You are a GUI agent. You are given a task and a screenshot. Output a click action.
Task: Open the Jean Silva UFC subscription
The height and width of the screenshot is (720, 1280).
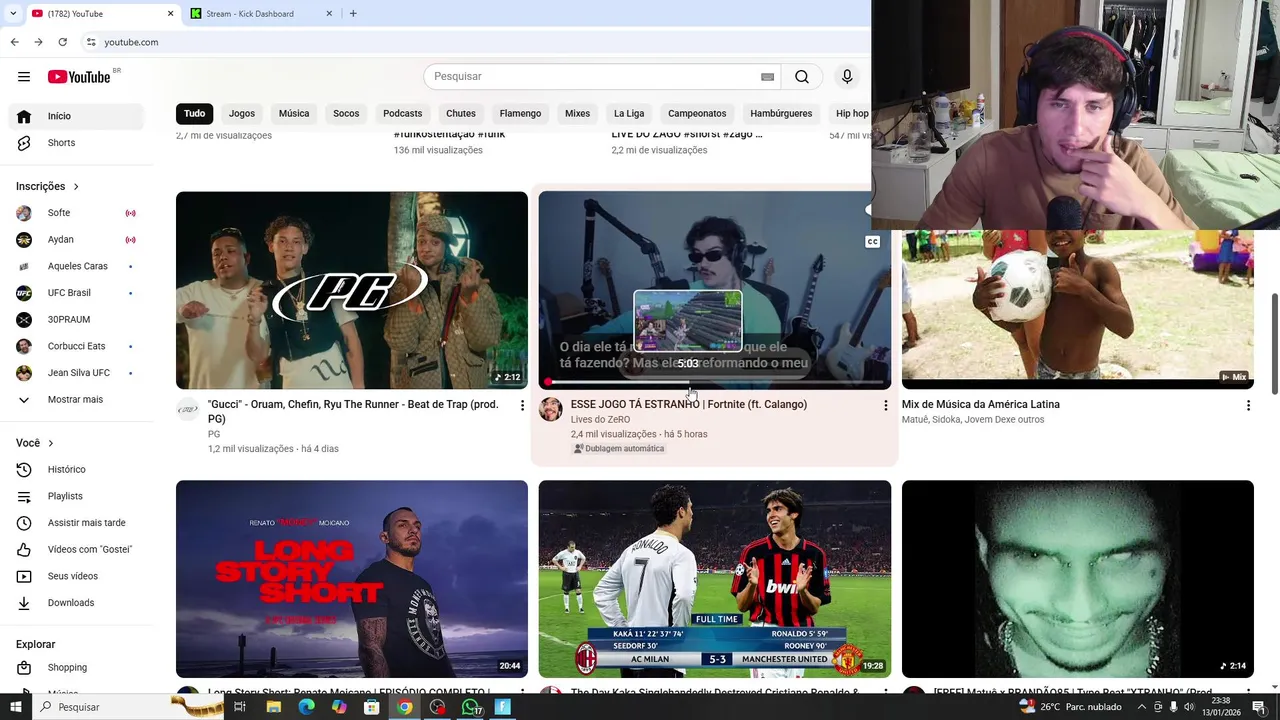(76, 373)
